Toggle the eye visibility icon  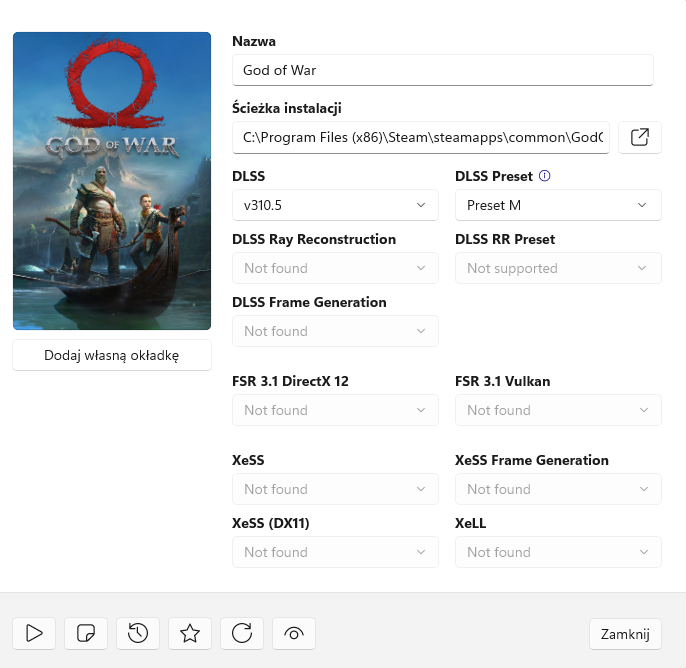point(294,633)
